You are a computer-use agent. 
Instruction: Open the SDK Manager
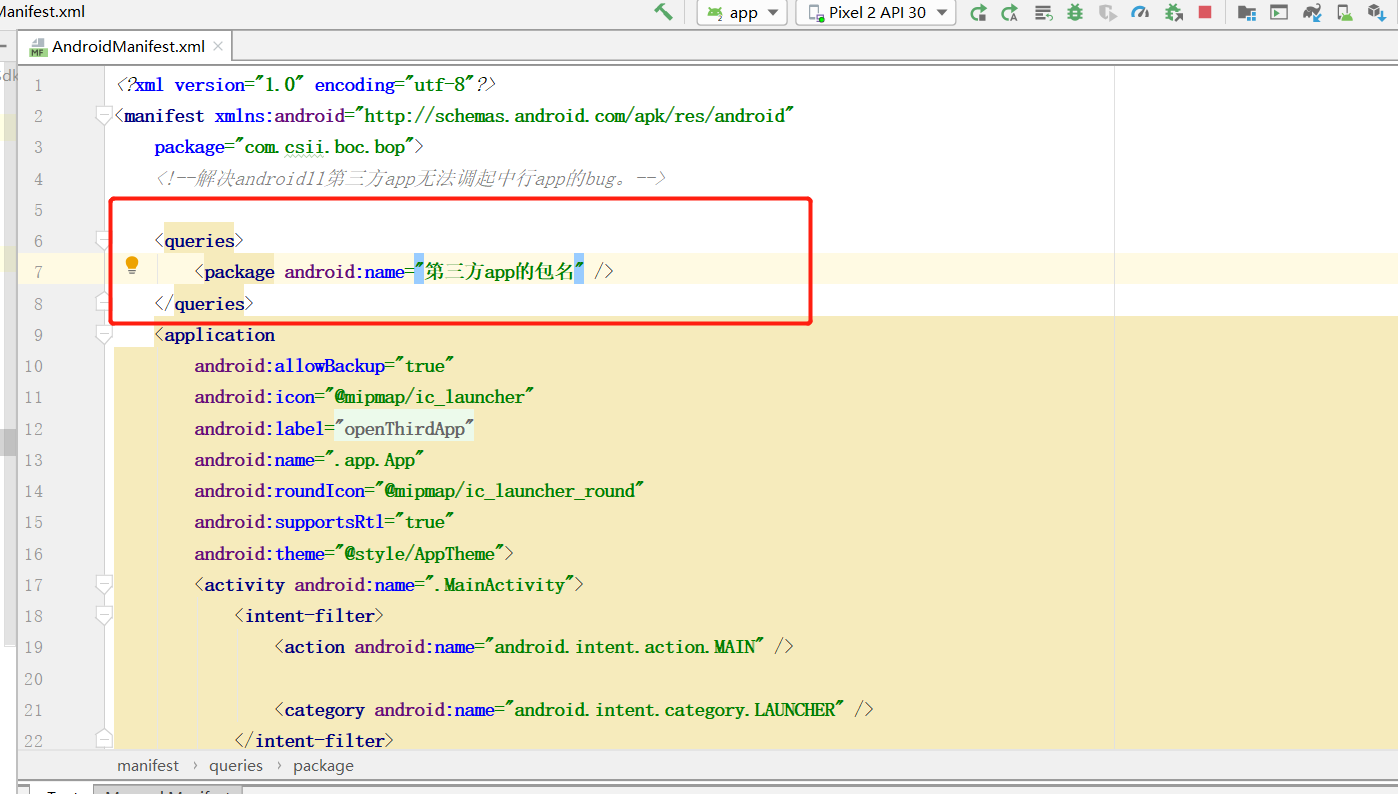(1376, 13)
